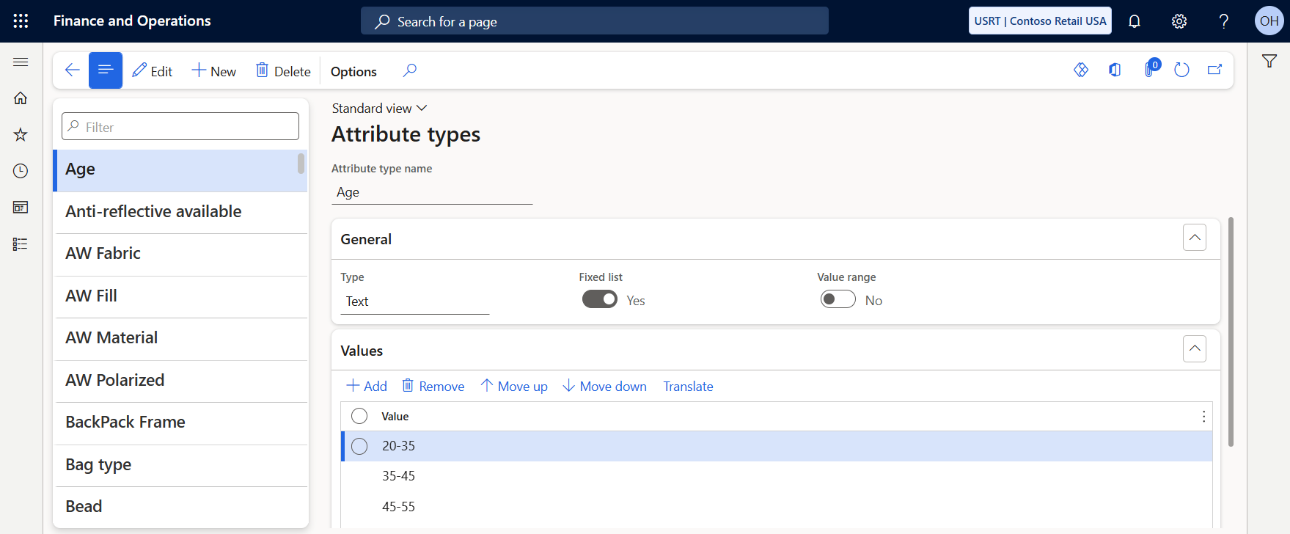Screen dimensions: 1290x534
Task: Open the Options menu
Action: click(x=354, y=71)
